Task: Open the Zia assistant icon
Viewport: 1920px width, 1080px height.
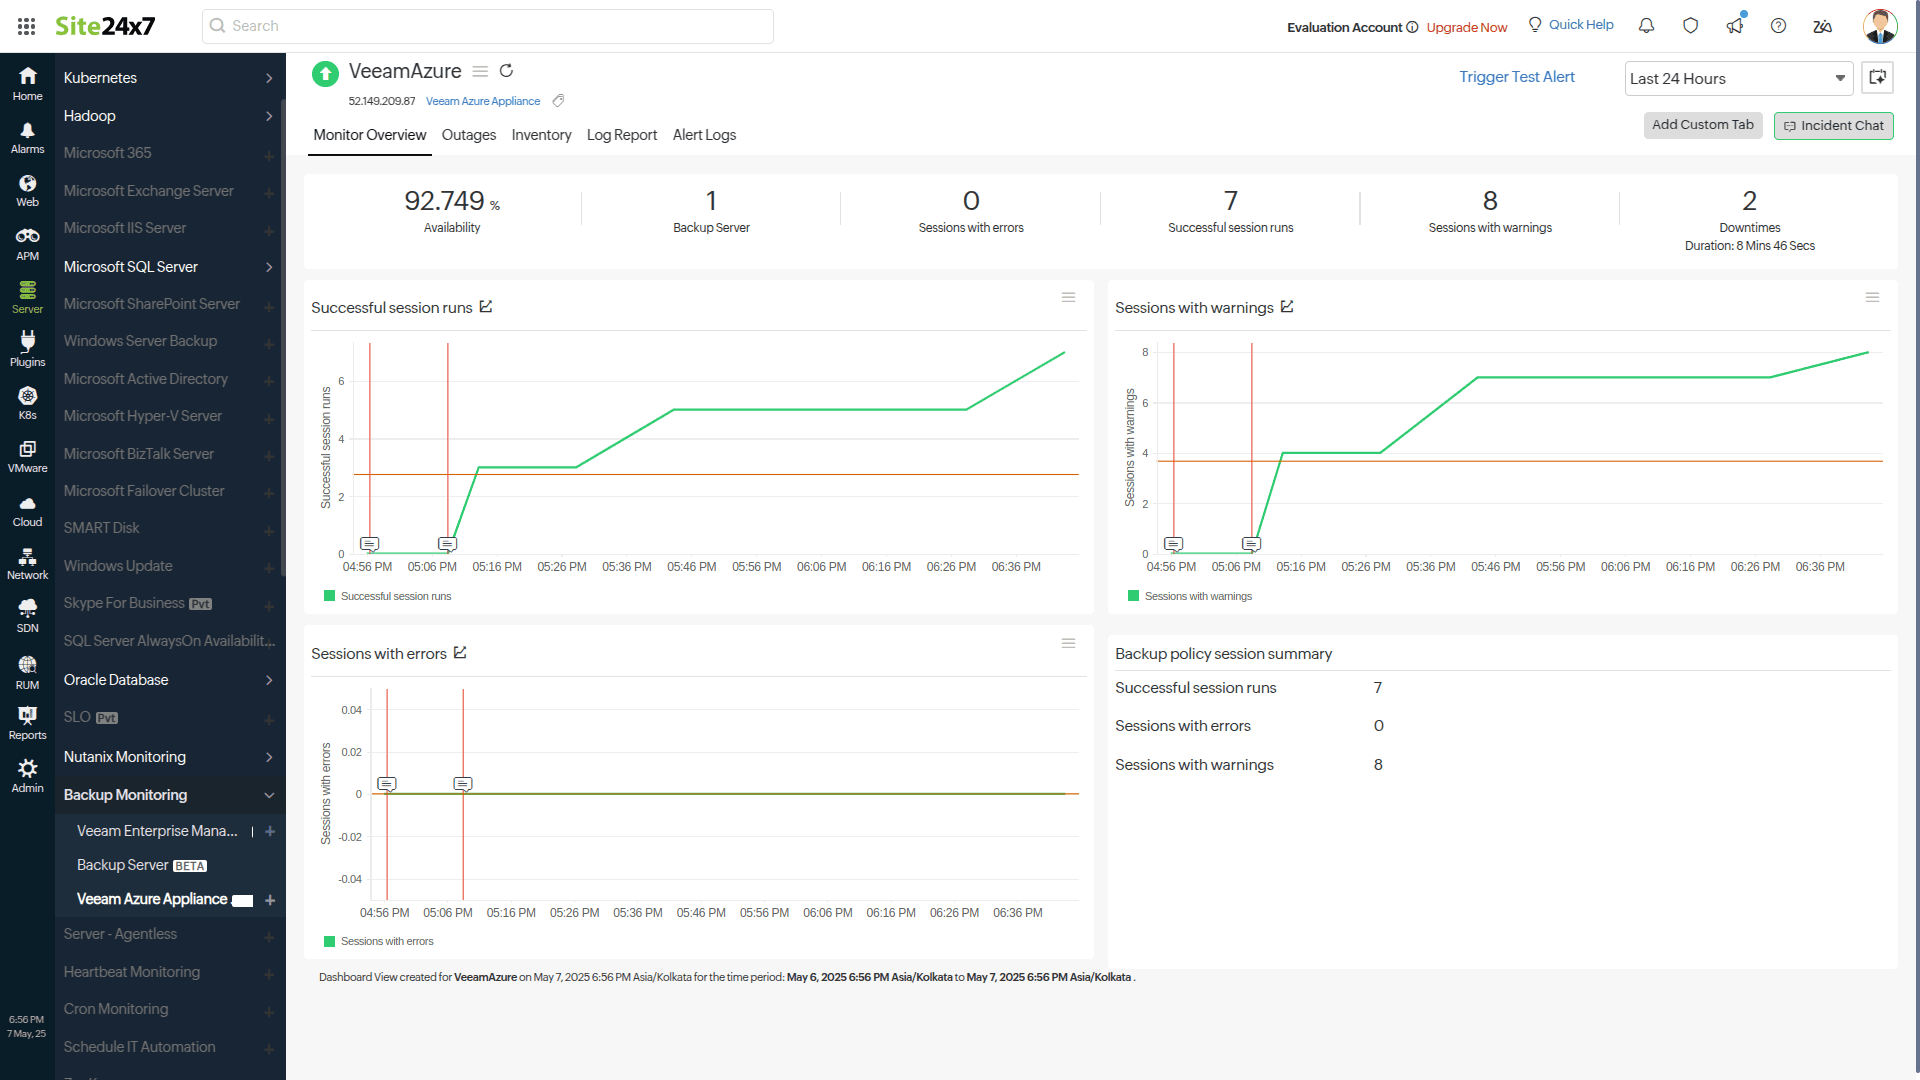Action: coord(1822,27)
